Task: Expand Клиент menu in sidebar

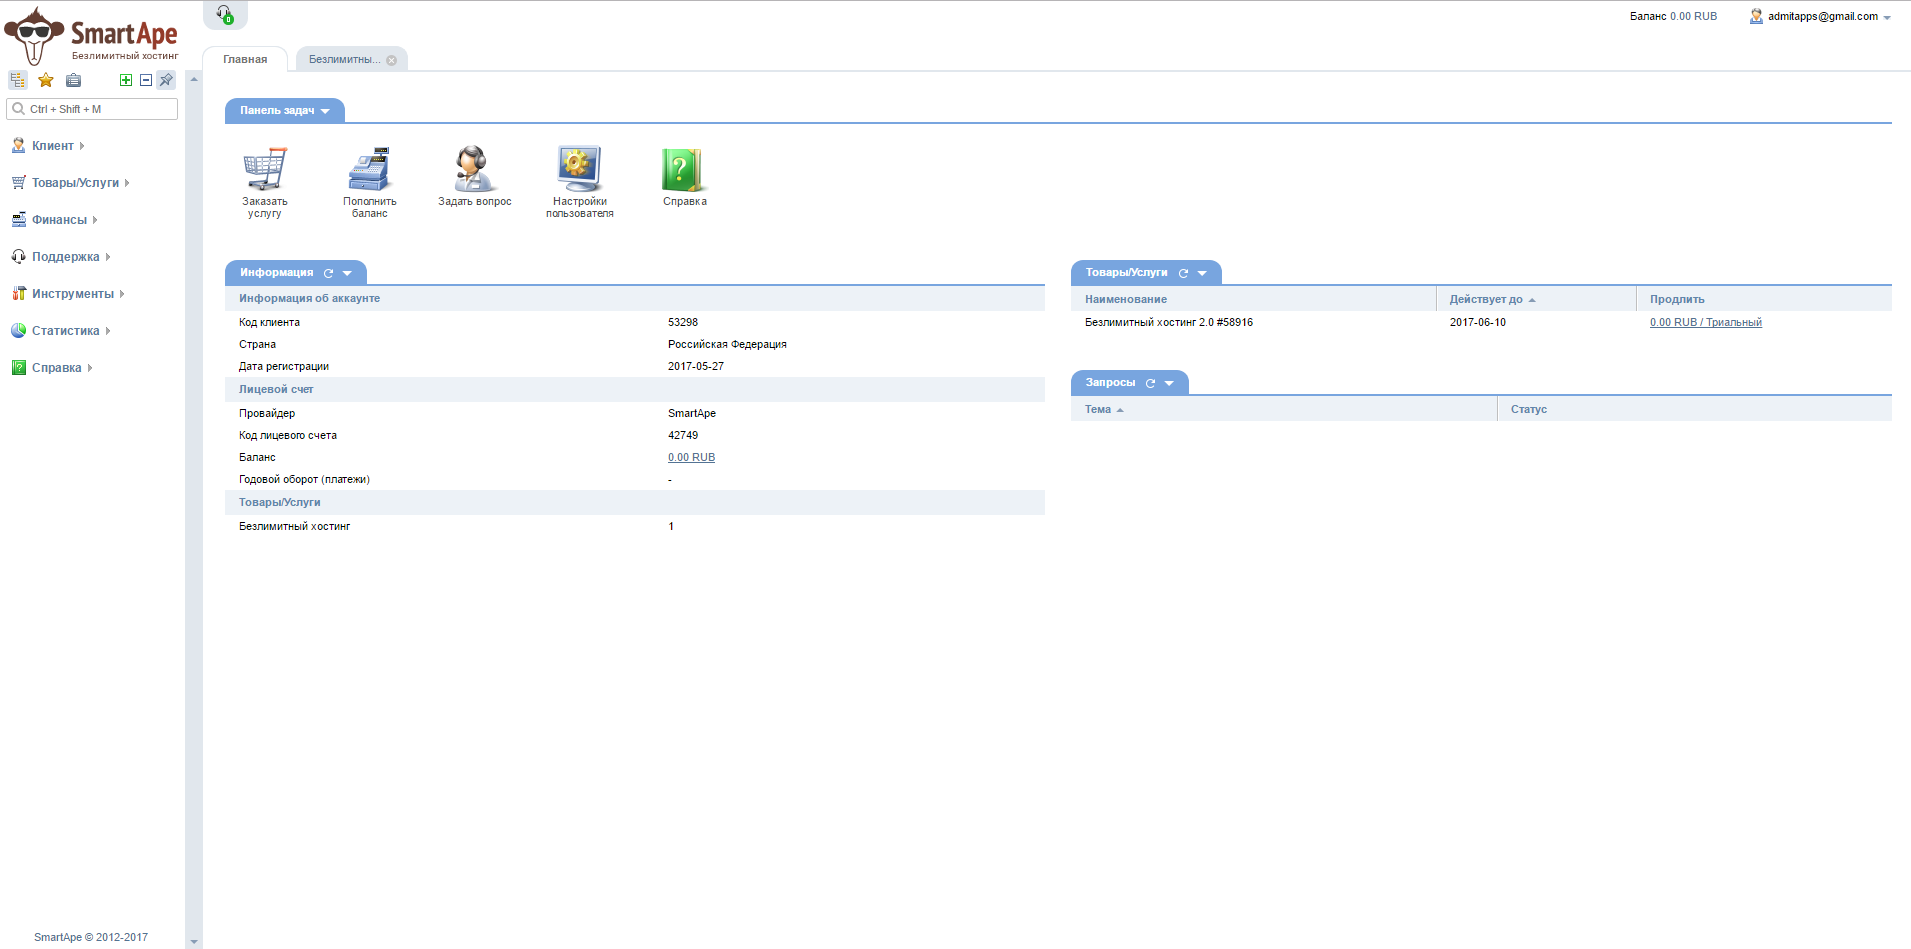Action: click(48, 146)
